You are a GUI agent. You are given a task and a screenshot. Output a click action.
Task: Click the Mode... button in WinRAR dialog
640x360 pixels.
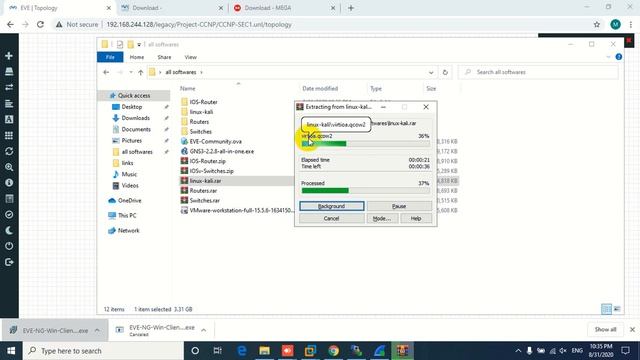(x=382, y=218)
